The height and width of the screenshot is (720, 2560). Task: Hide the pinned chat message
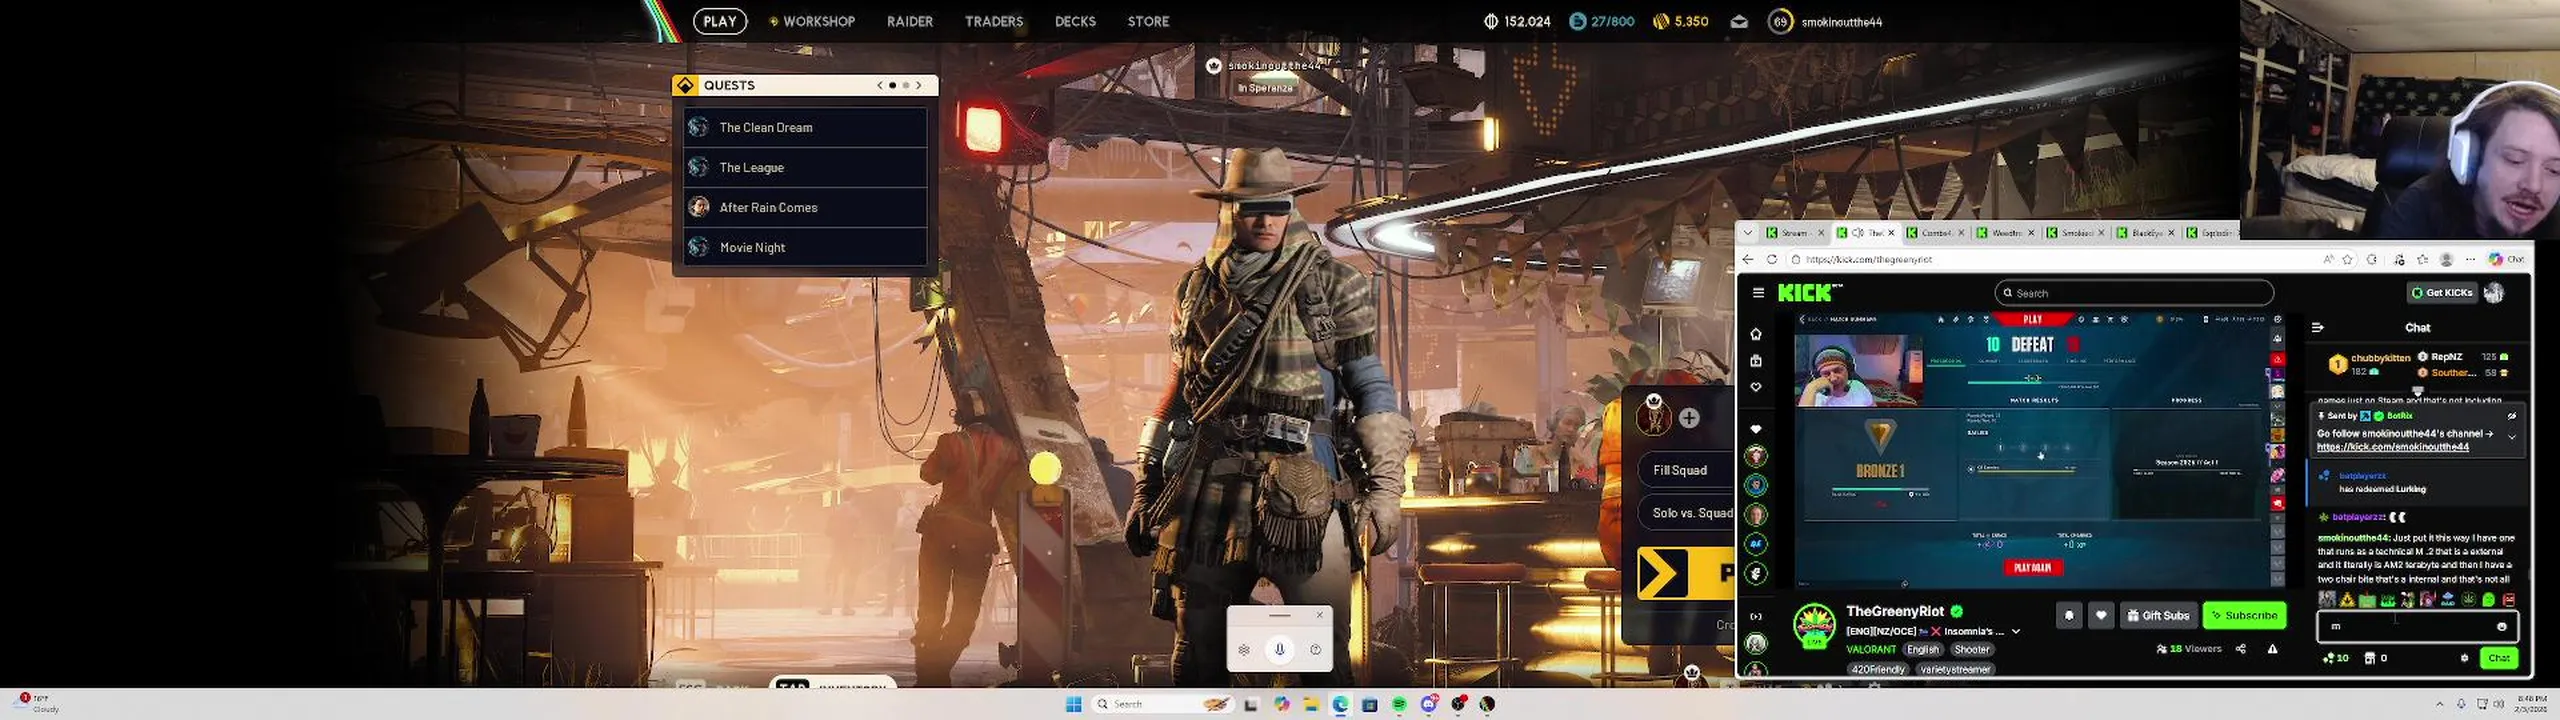pos(2512,416)
